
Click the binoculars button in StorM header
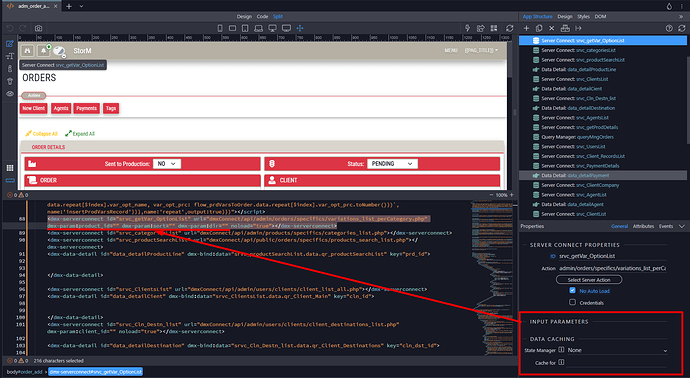pyautogui.click(x=28, y=51)
